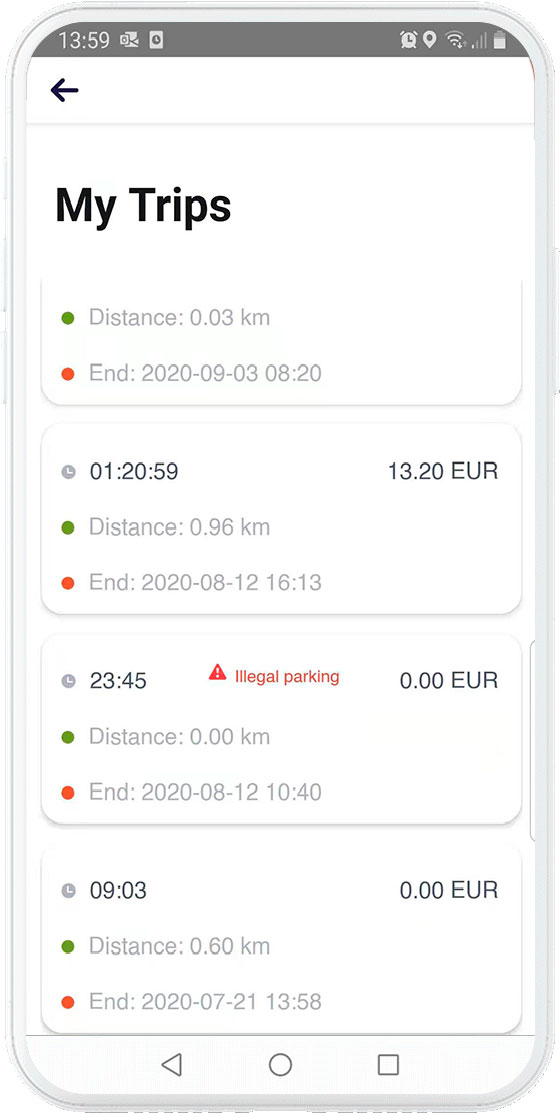Tap the Illegal parking warning triangle icon
The height and width of the screenshot is (1113, 560).
pyautogui.click(x=217, y=672)
